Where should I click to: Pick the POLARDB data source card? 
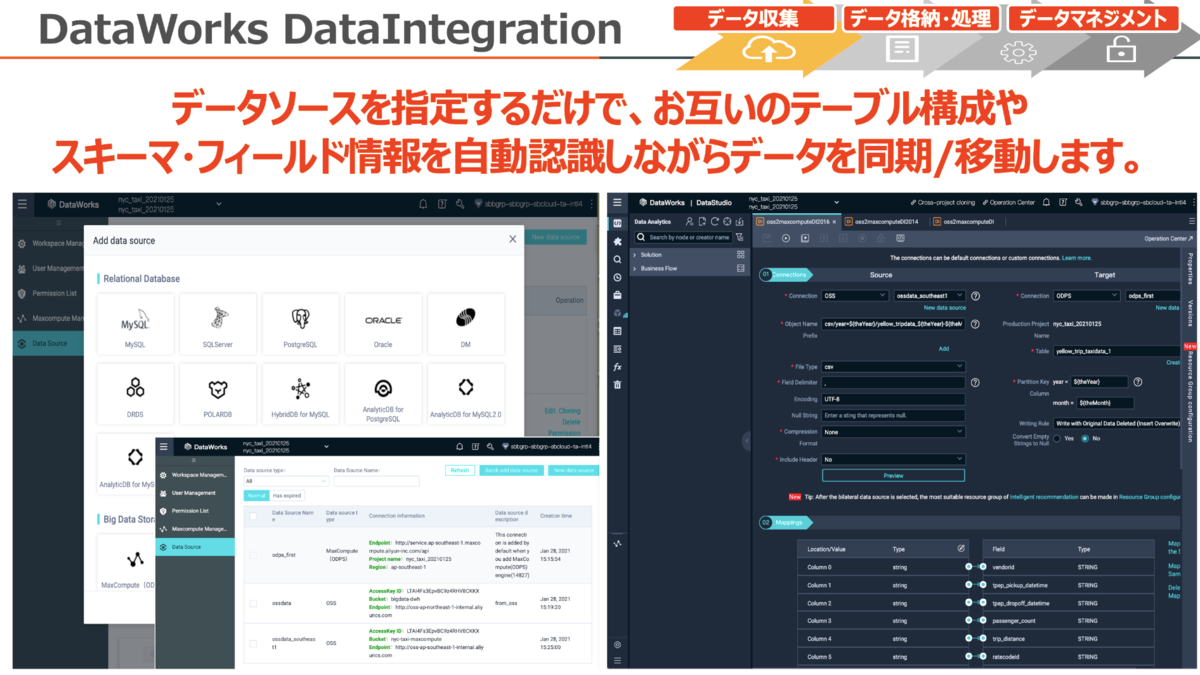[218, 395]
